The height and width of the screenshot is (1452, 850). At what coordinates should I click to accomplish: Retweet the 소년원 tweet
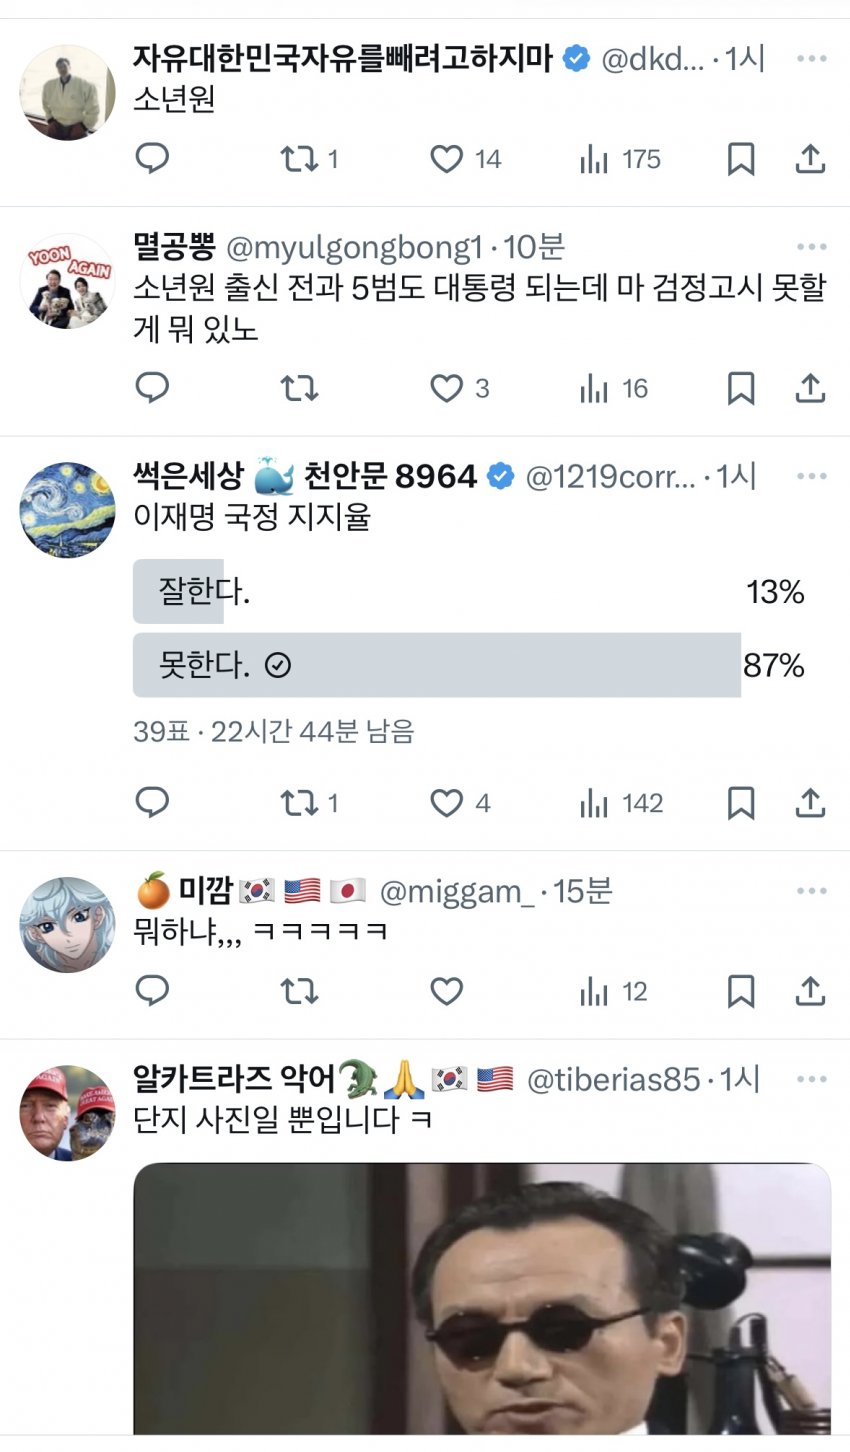tap(299, 158)
